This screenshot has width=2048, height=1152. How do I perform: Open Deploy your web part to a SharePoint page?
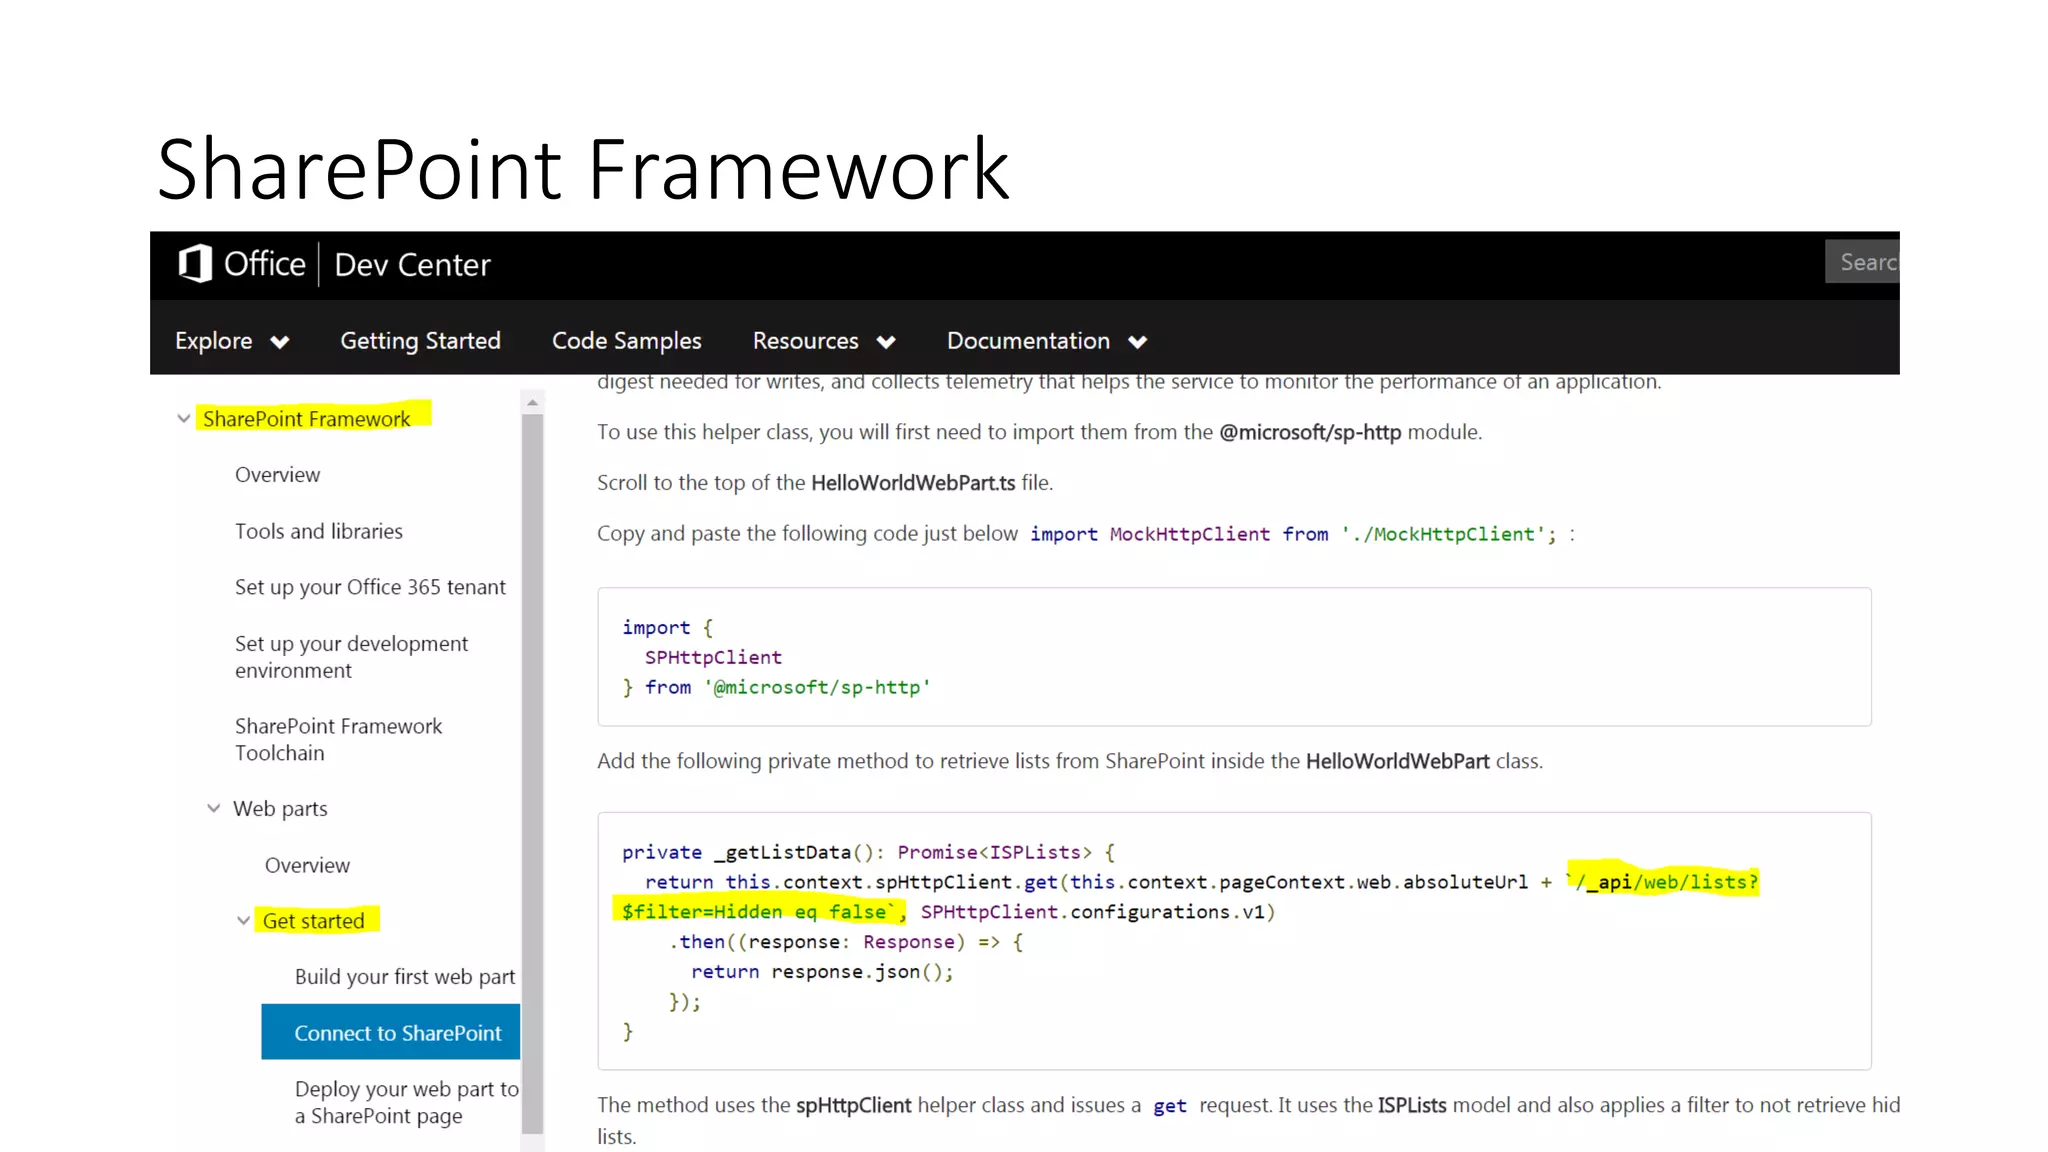[x=407, y=1102]
